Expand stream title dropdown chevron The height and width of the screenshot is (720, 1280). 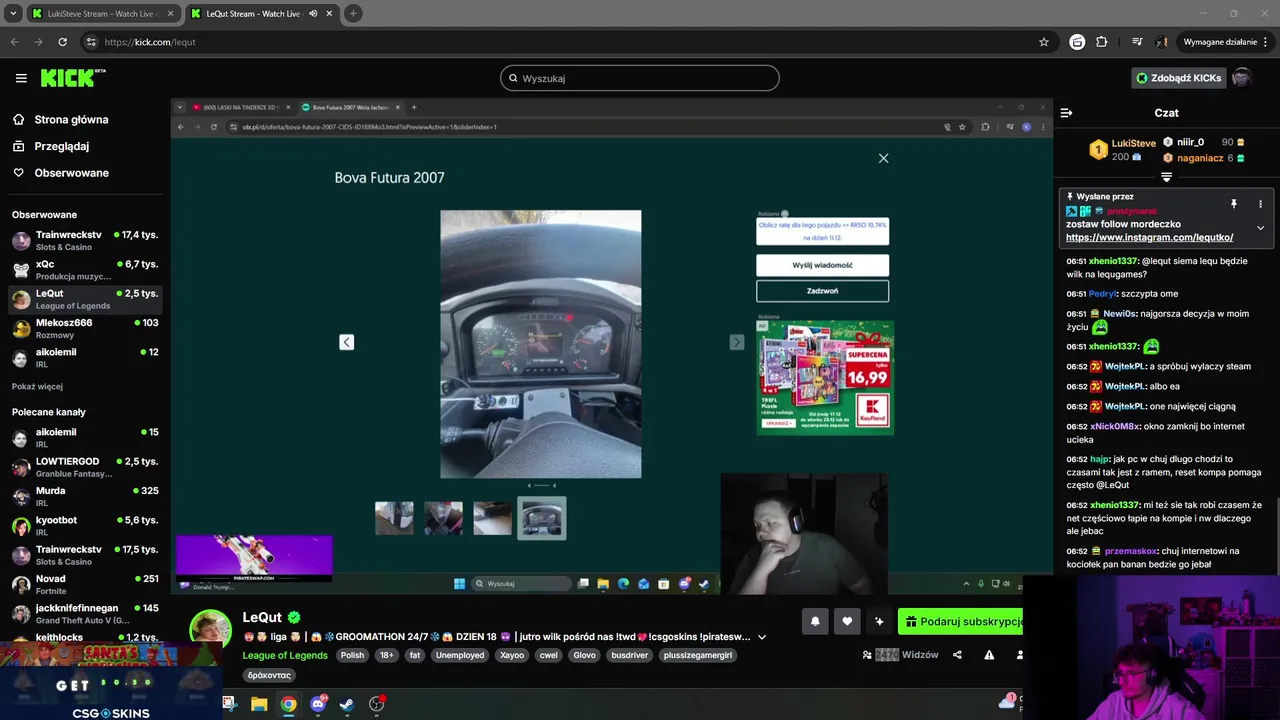(x=762, y=637)
